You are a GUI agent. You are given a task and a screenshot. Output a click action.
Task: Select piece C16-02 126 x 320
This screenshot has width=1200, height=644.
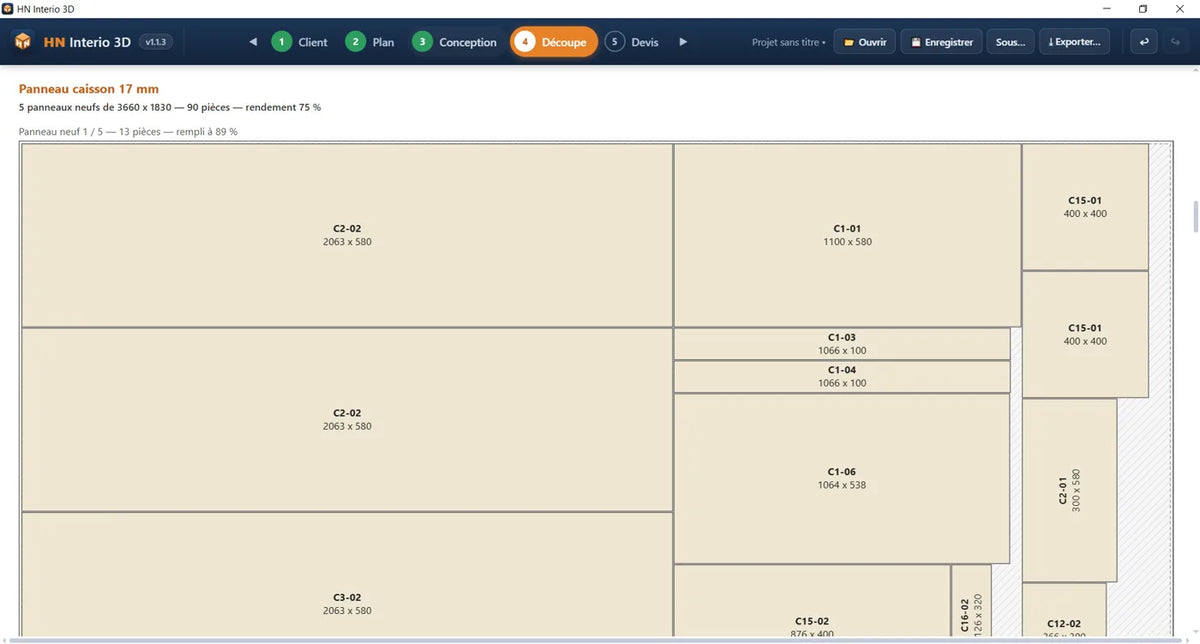pos(971,601)
